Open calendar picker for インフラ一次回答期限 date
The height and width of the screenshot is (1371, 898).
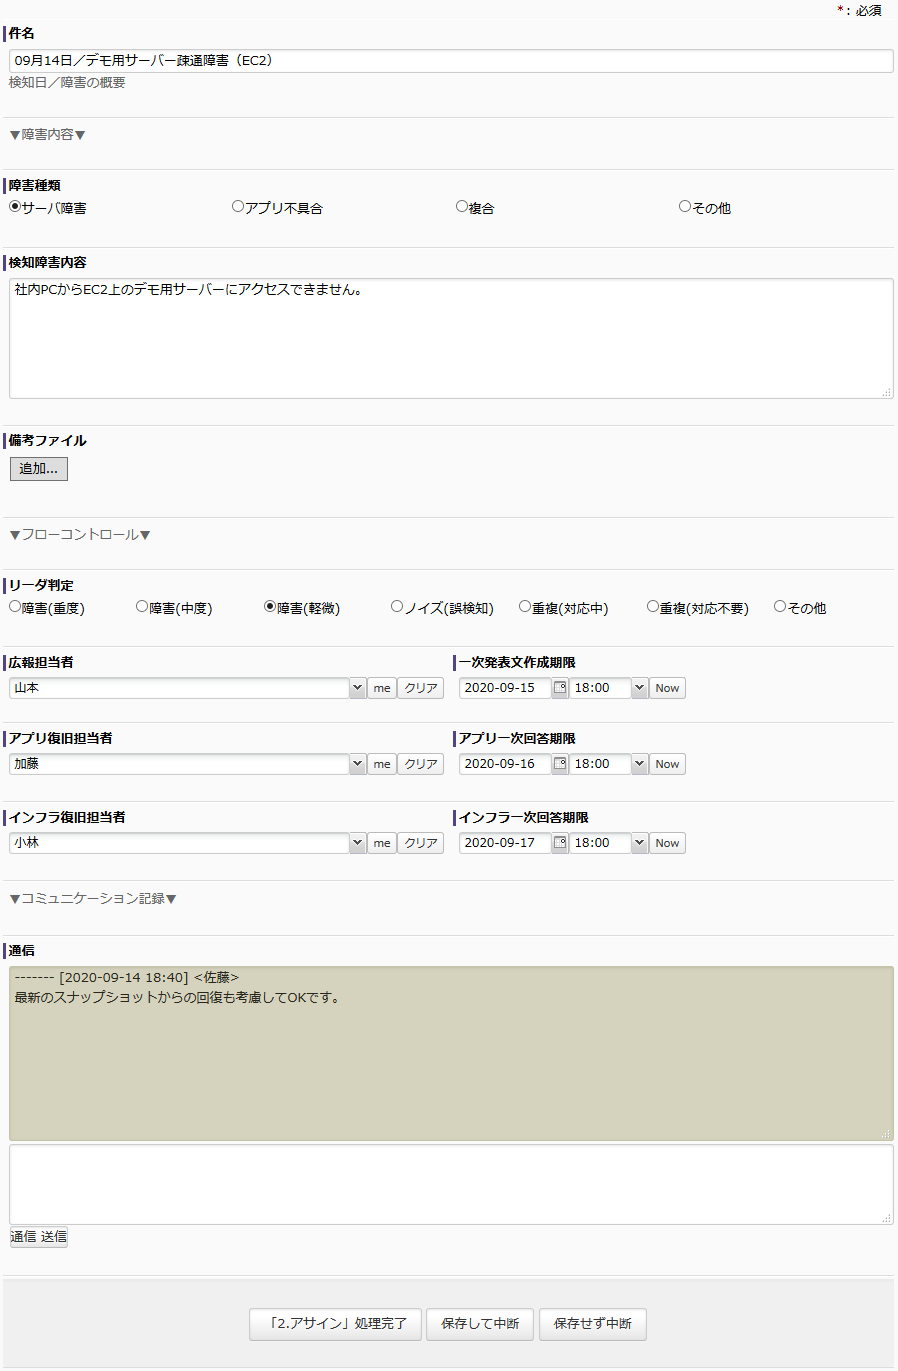(x=560, y=843)
